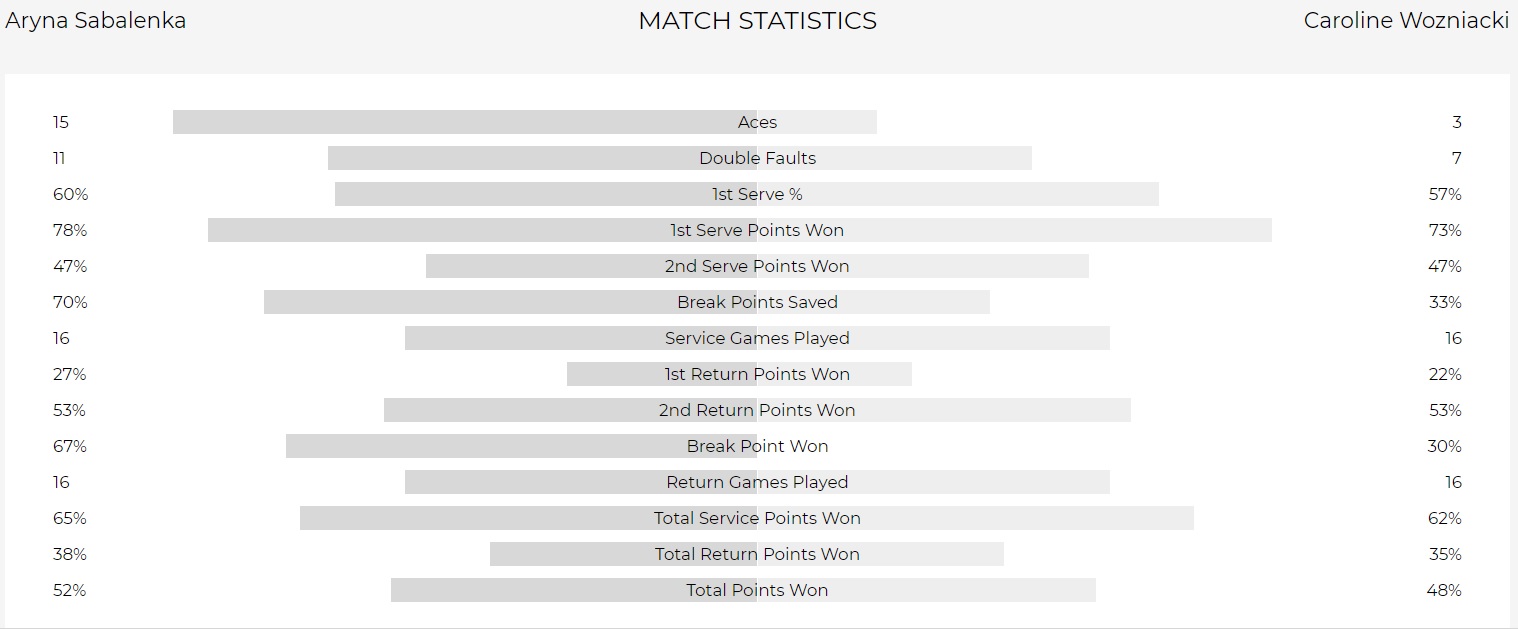Viewport: 1518px width, 629px height.
Task: Click the Total Return Points Won label
Action: (757, 554)
